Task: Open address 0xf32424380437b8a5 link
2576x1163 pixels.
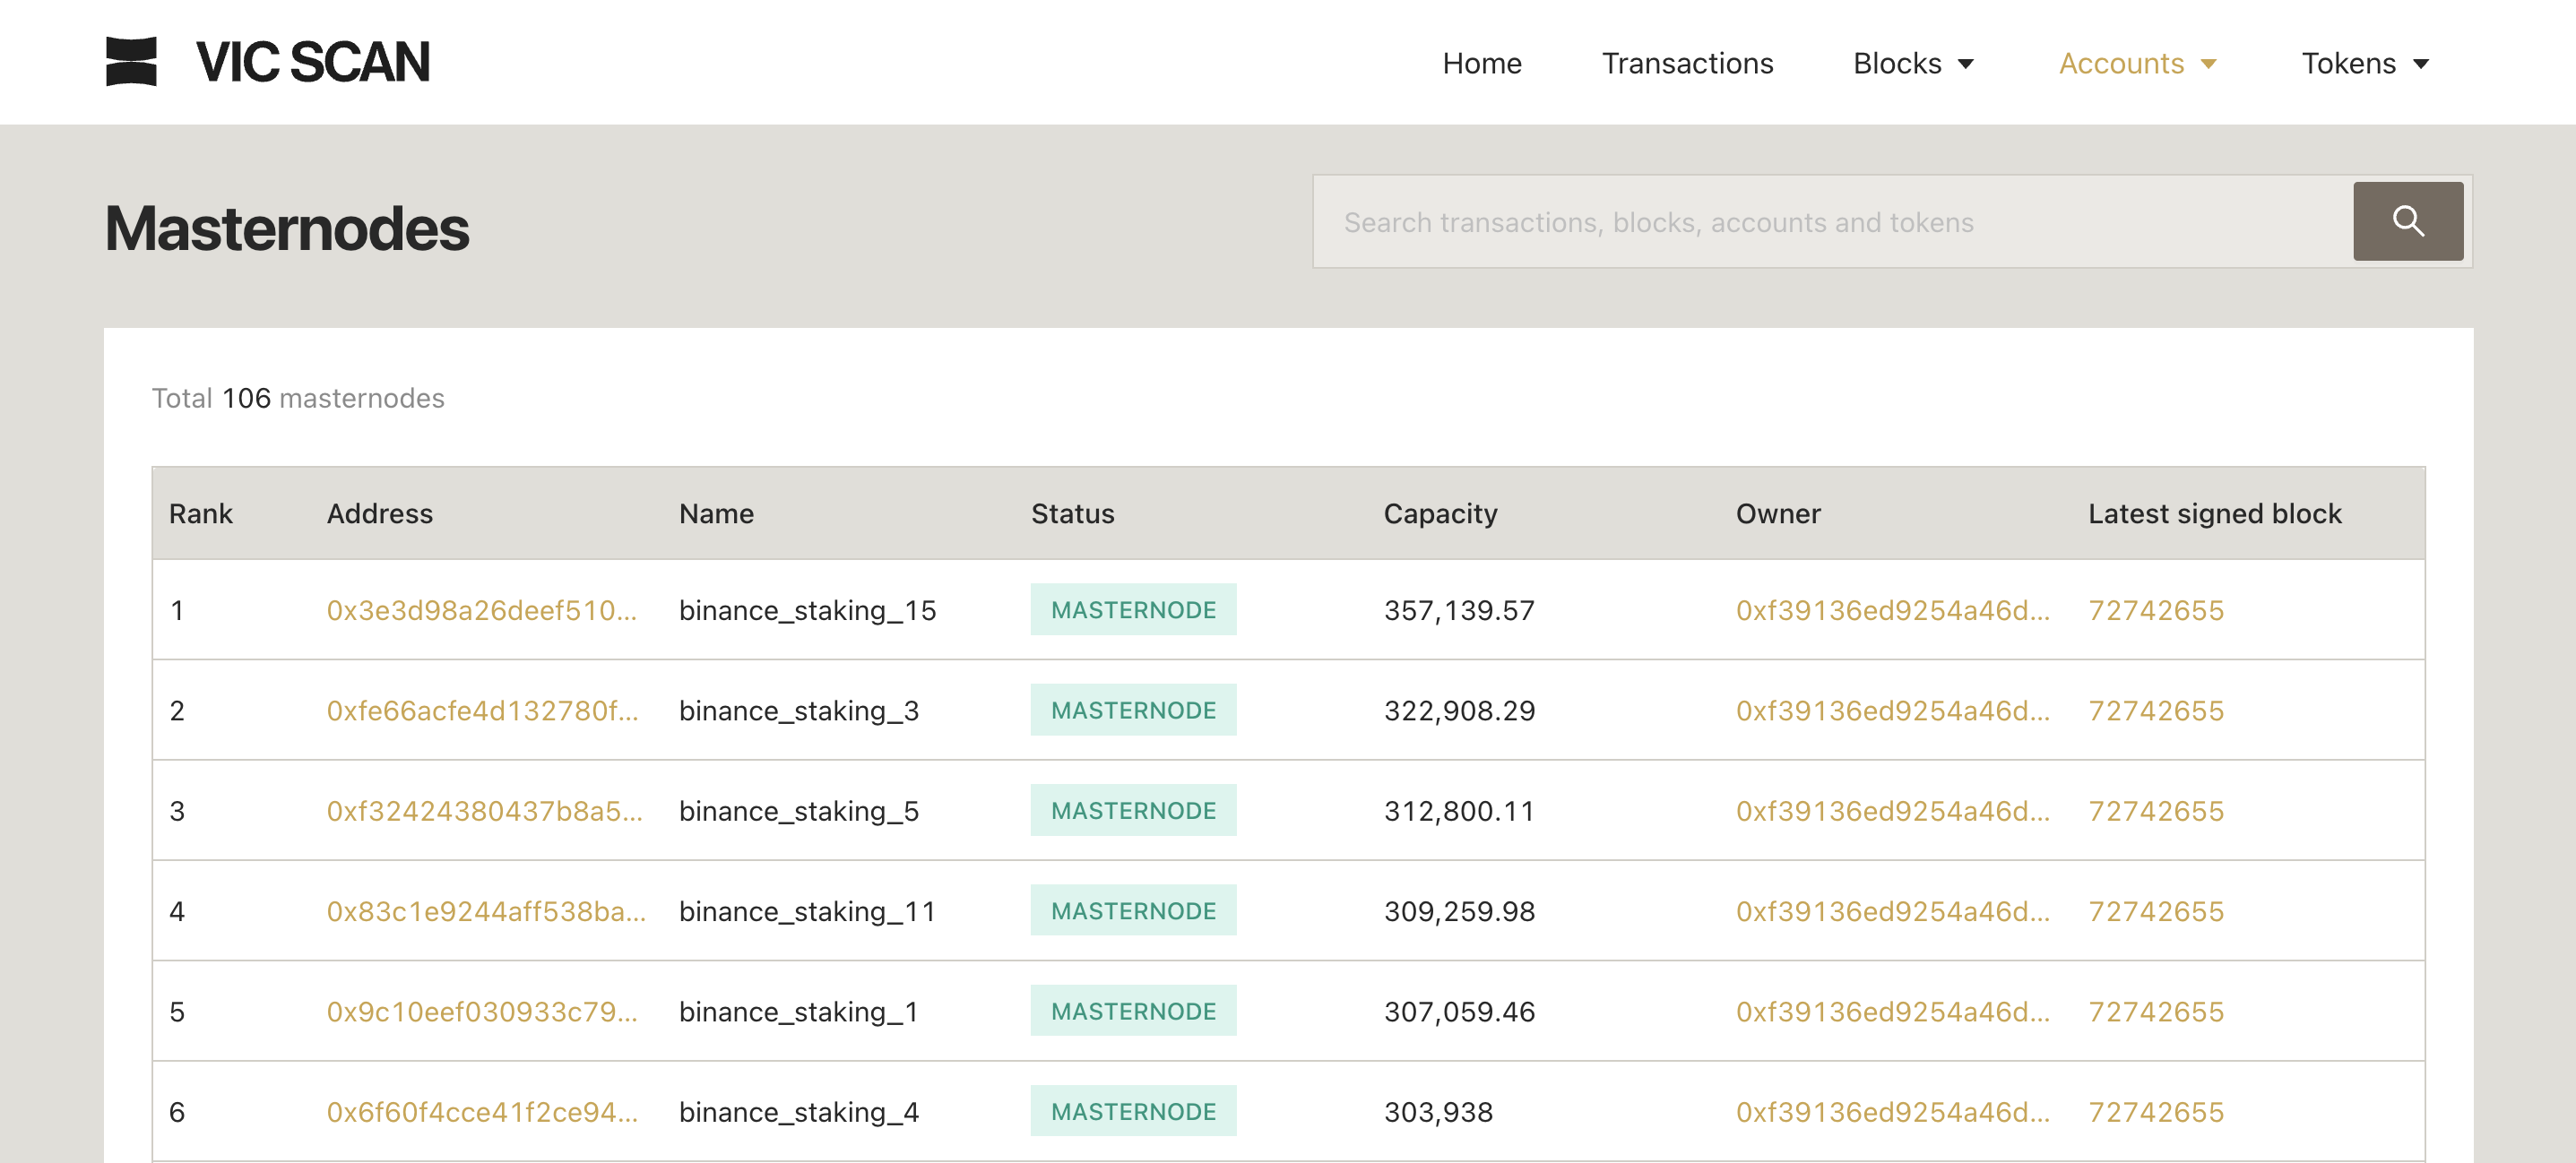Action: pyautogui.click(x=484, y=811)
